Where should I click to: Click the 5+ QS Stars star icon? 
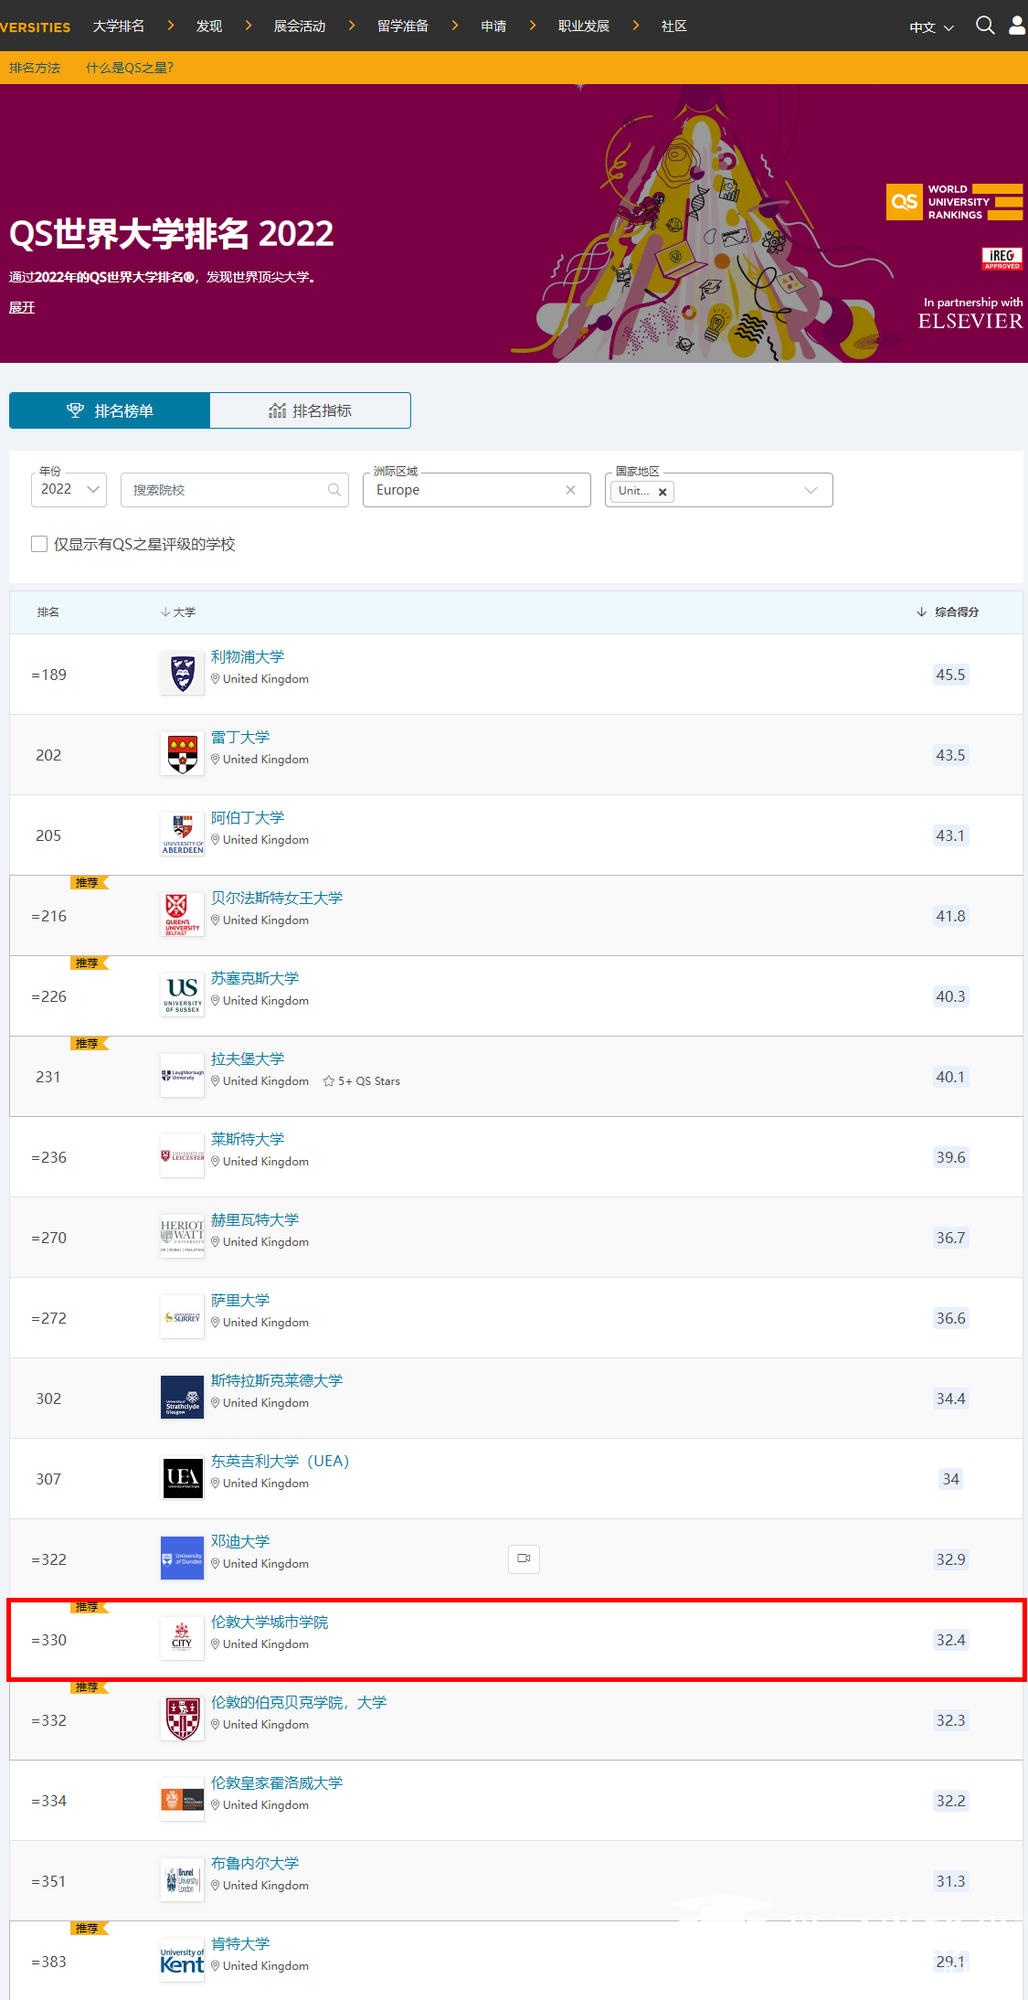coord(329,1081)
